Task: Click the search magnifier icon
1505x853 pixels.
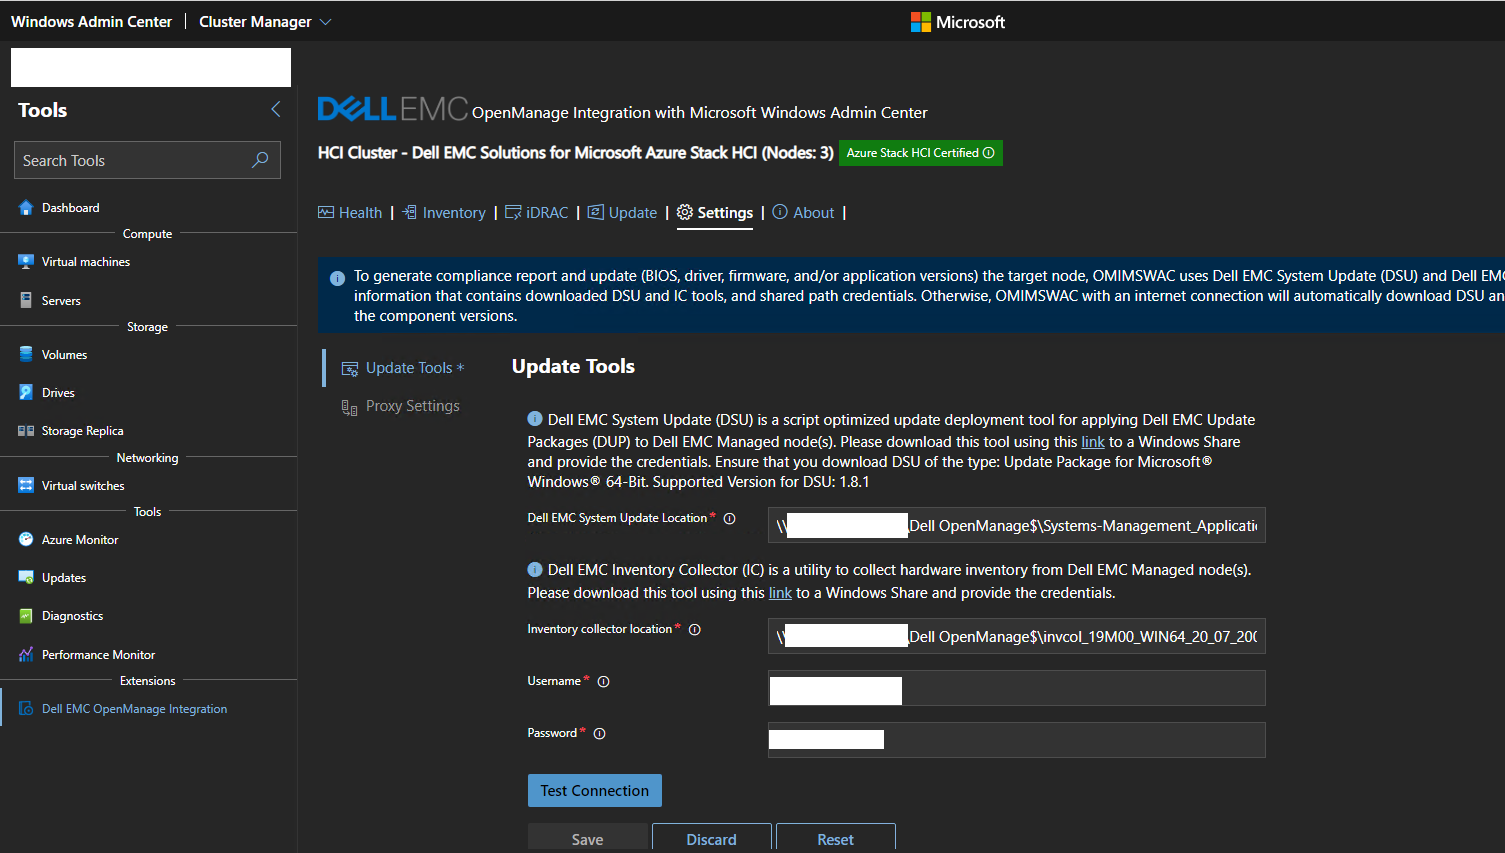Action: [x=260, y=160]
